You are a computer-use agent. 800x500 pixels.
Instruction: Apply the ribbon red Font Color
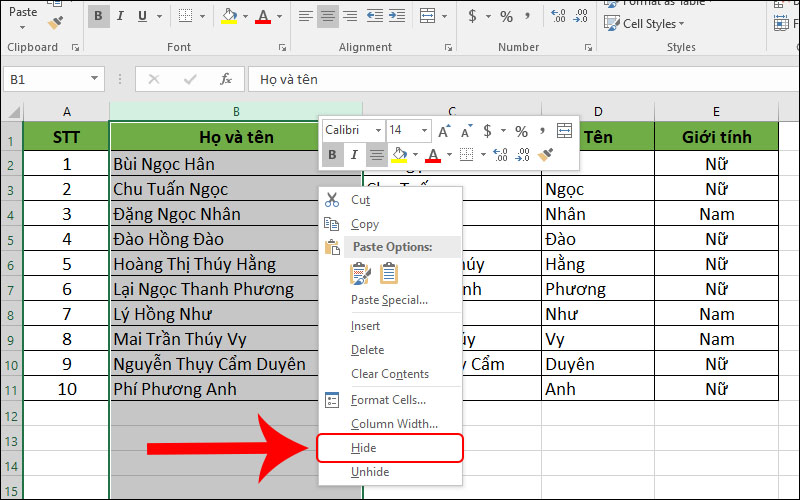click(x=263, y=16)
